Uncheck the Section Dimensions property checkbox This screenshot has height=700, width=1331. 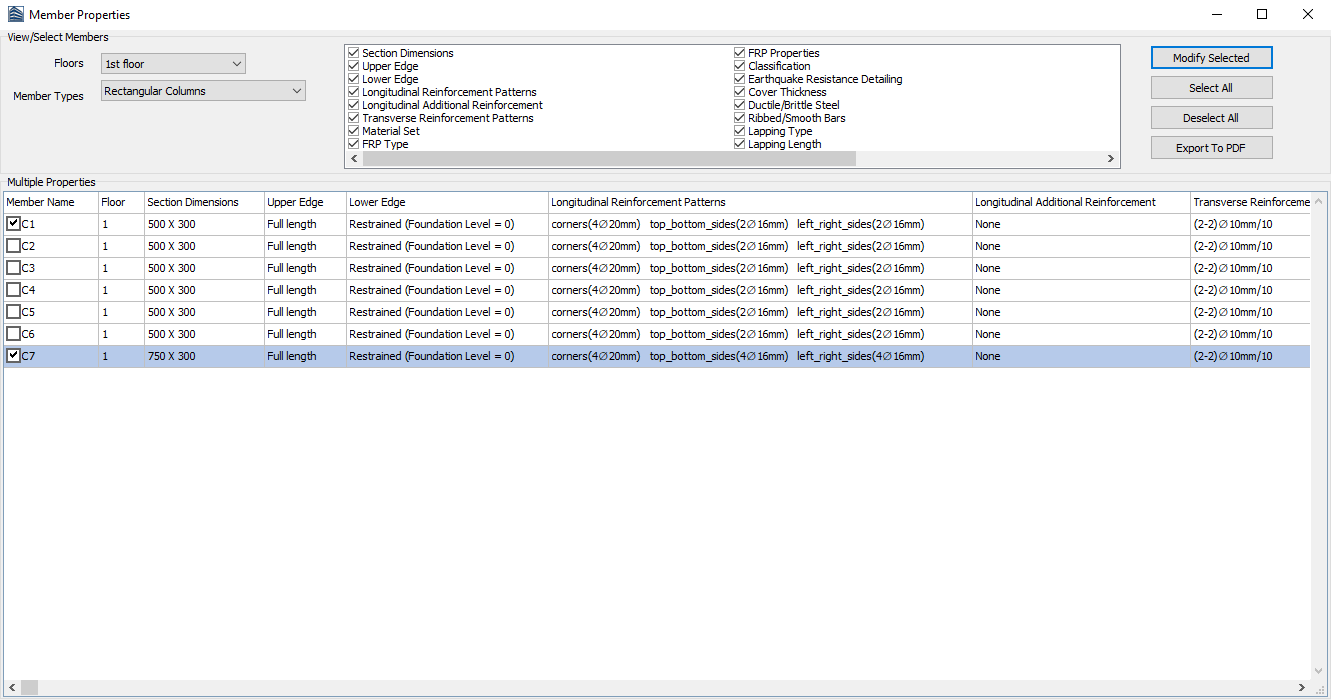(x=353, y=53)
